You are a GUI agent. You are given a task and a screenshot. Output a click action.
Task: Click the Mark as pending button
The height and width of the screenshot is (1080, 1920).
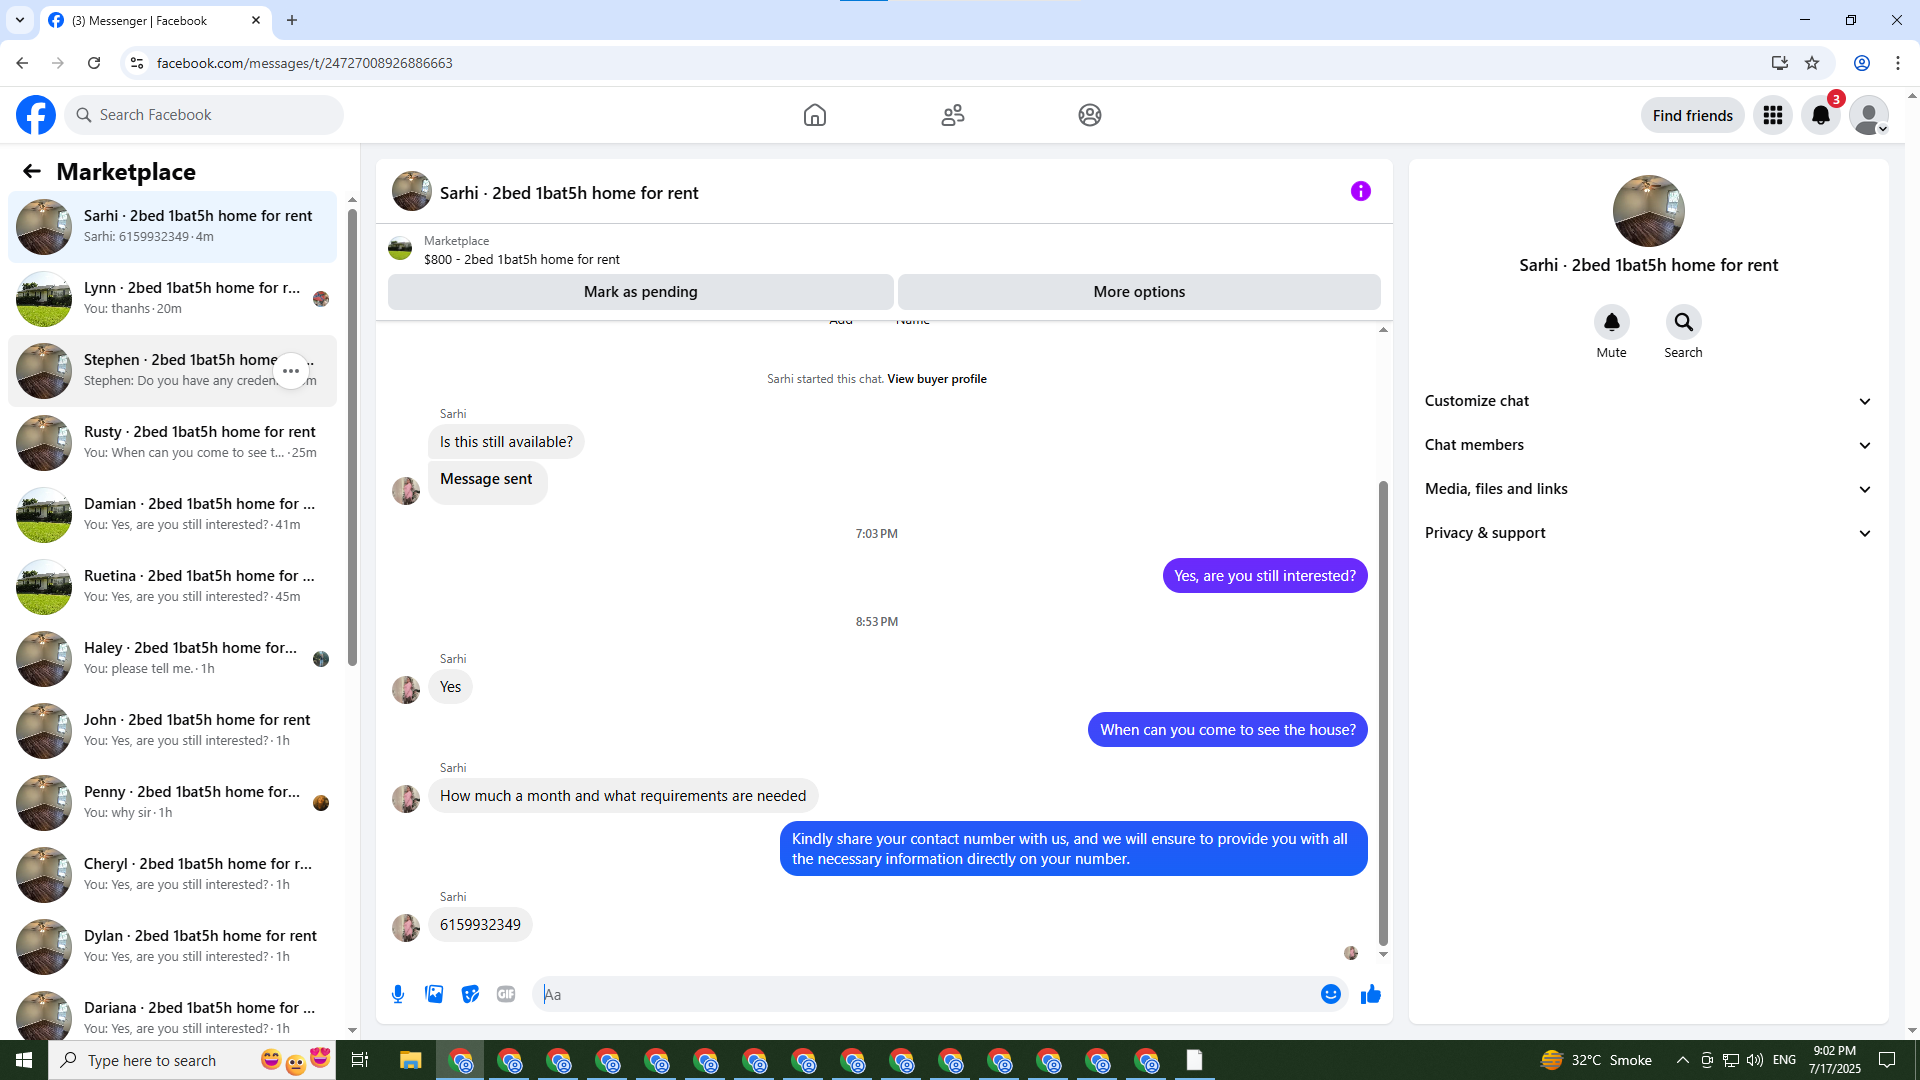(641, 292)
